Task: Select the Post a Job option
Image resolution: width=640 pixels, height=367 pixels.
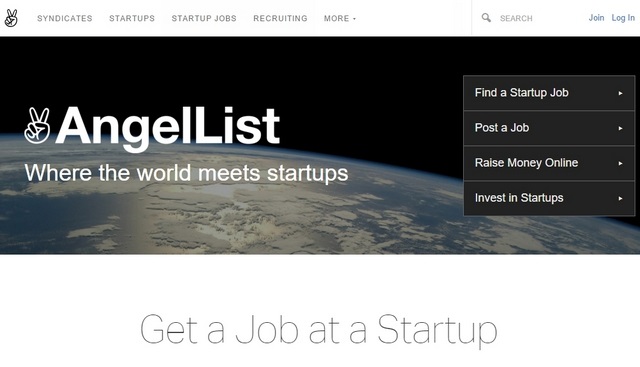Action: [549, 128]
